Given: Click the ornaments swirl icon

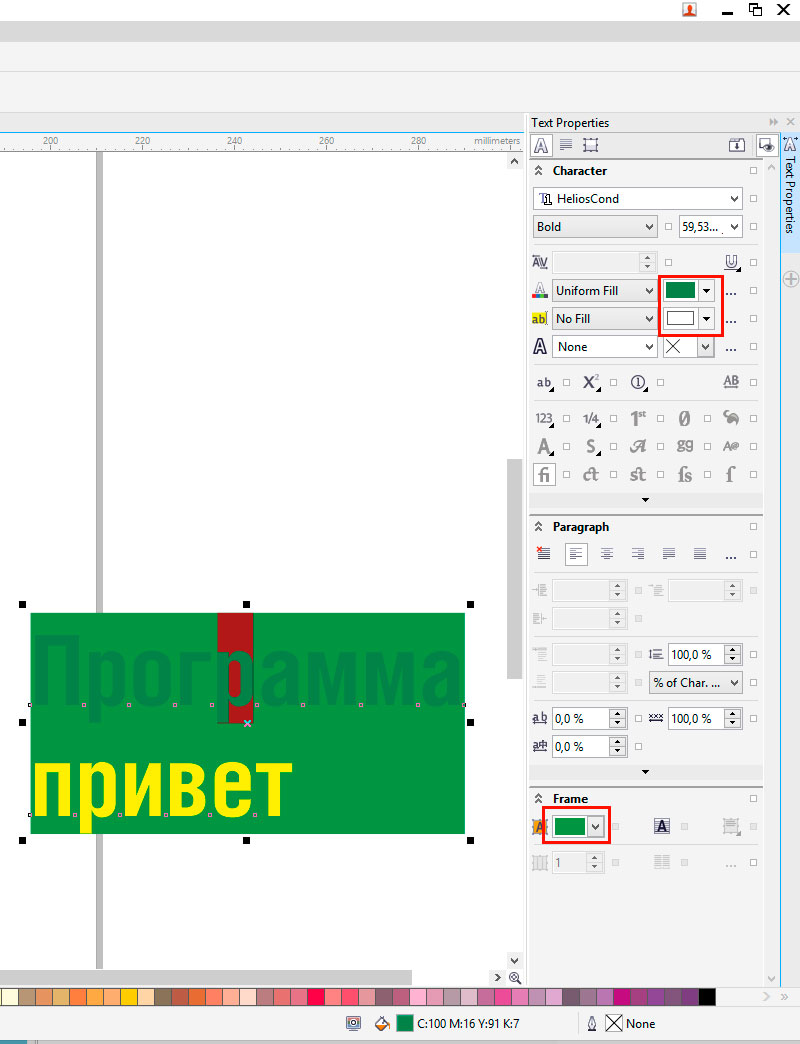Looking at the screenshot, I should coord(731,418).
